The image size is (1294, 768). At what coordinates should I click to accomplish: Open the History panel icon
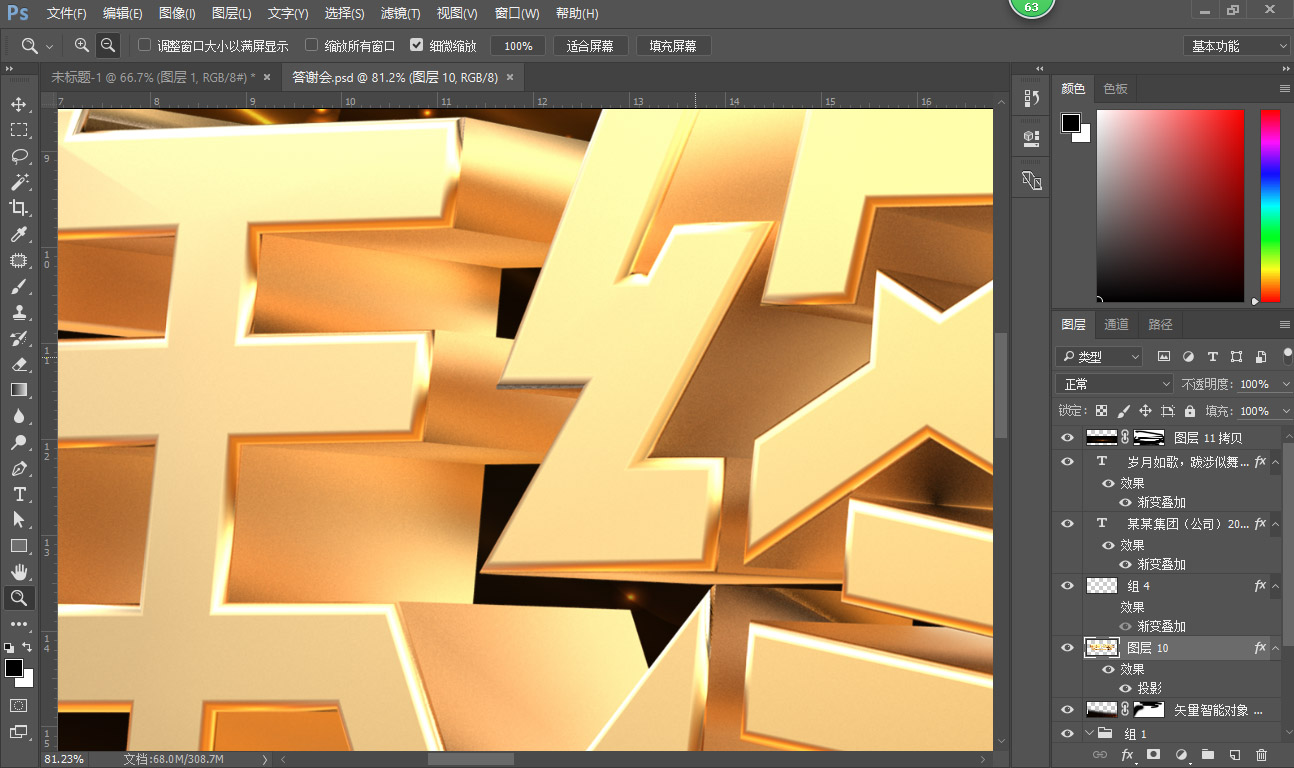[1032, 98]
